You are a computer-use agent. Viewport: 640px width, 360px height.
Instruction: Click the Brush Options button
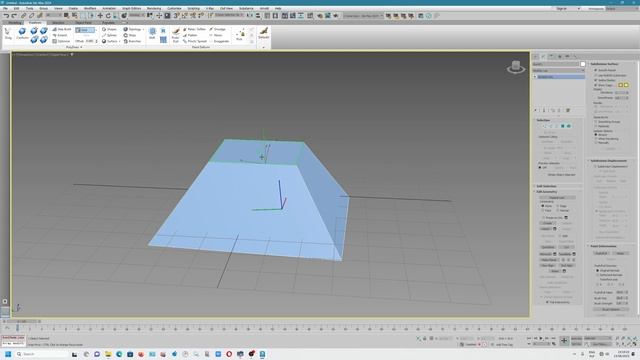[x=611, y=309]
